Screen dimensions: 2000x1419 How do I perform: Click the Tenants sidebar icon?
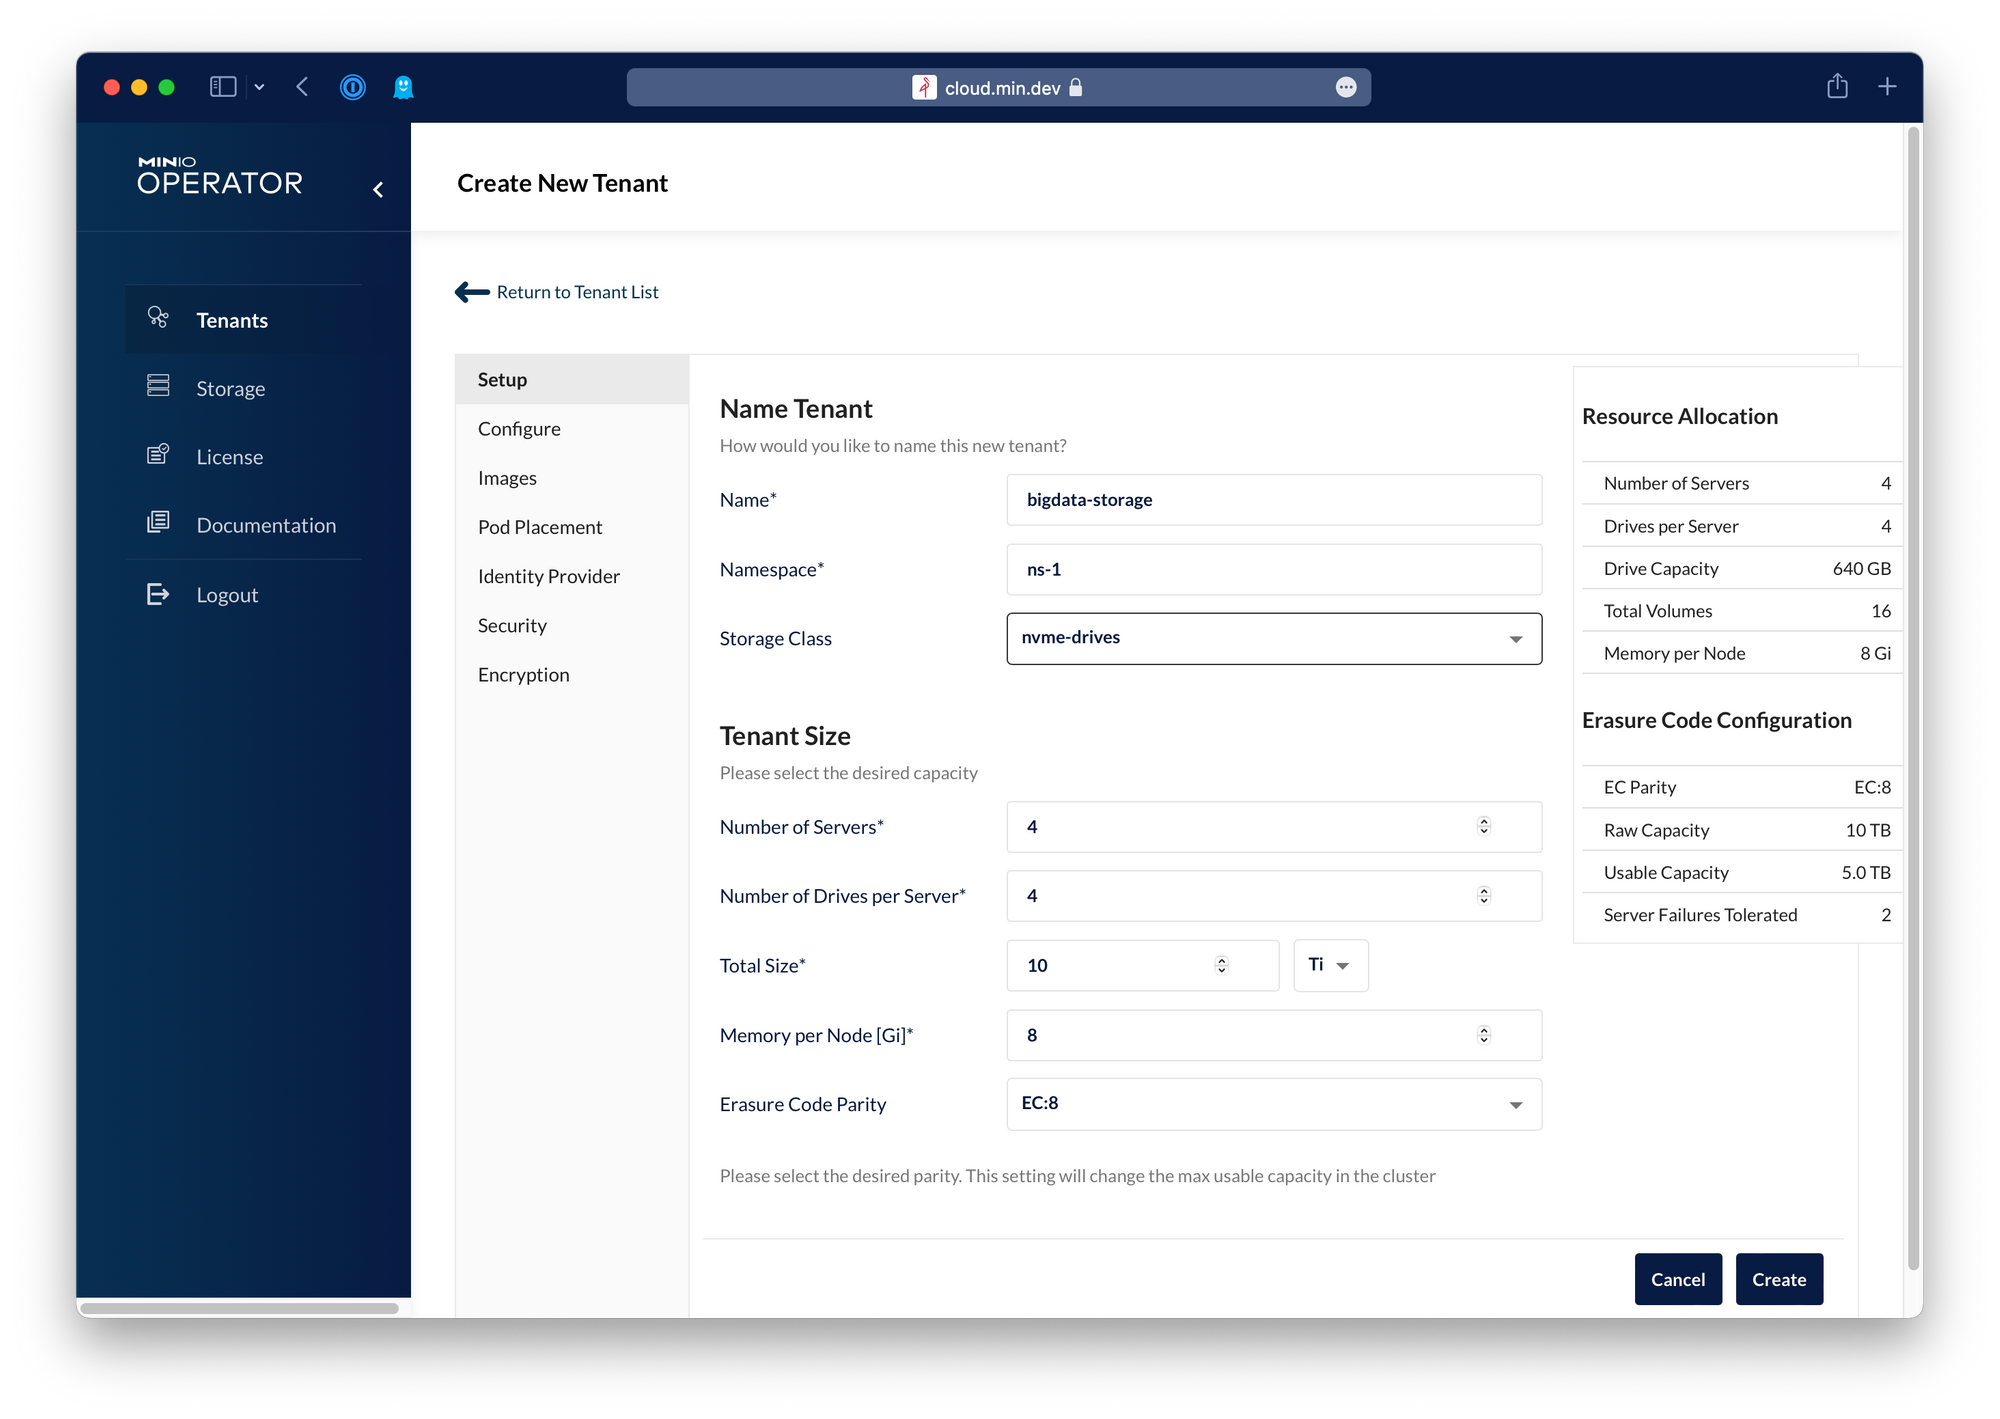(158, 318)
